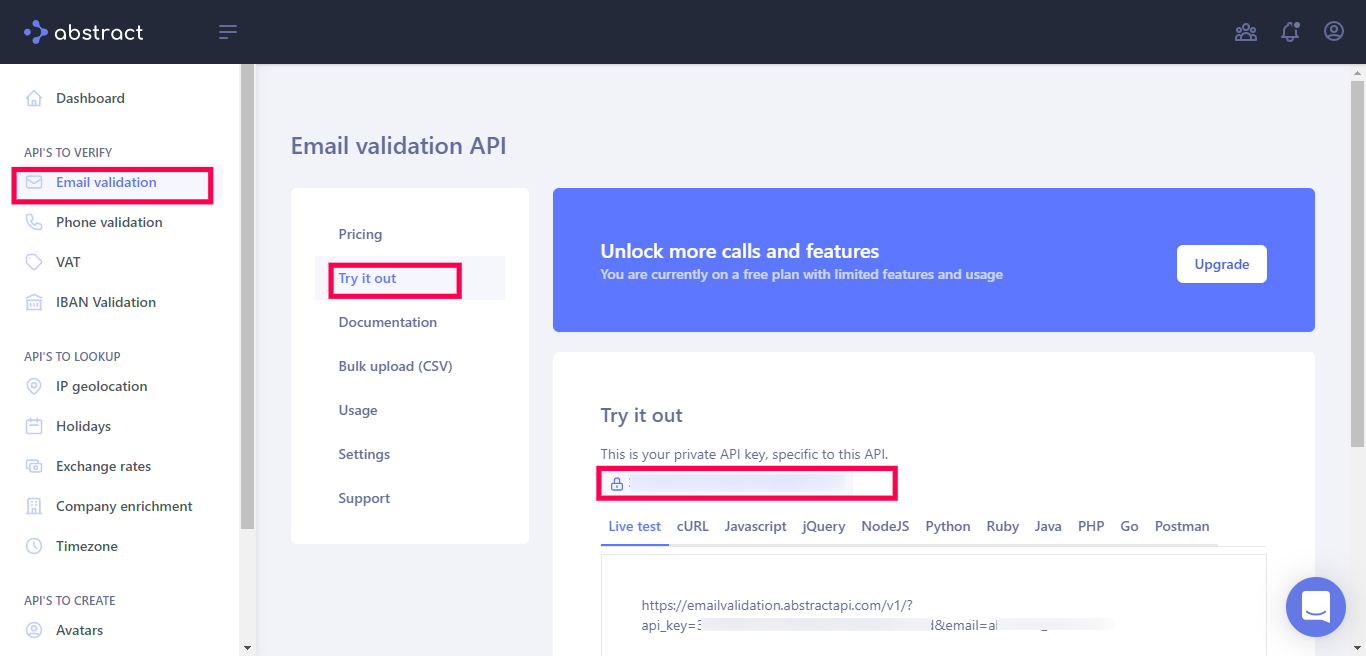Screen dimensions: 1366x656
Task: Click the Company enrichment building icon
Action: pos(34,506)
